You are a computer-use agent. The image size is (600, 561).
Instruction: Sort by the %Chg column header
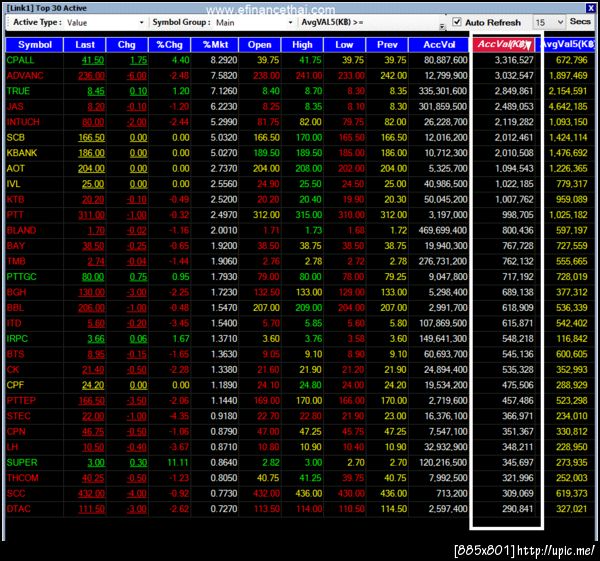click(x=169, y=45)
